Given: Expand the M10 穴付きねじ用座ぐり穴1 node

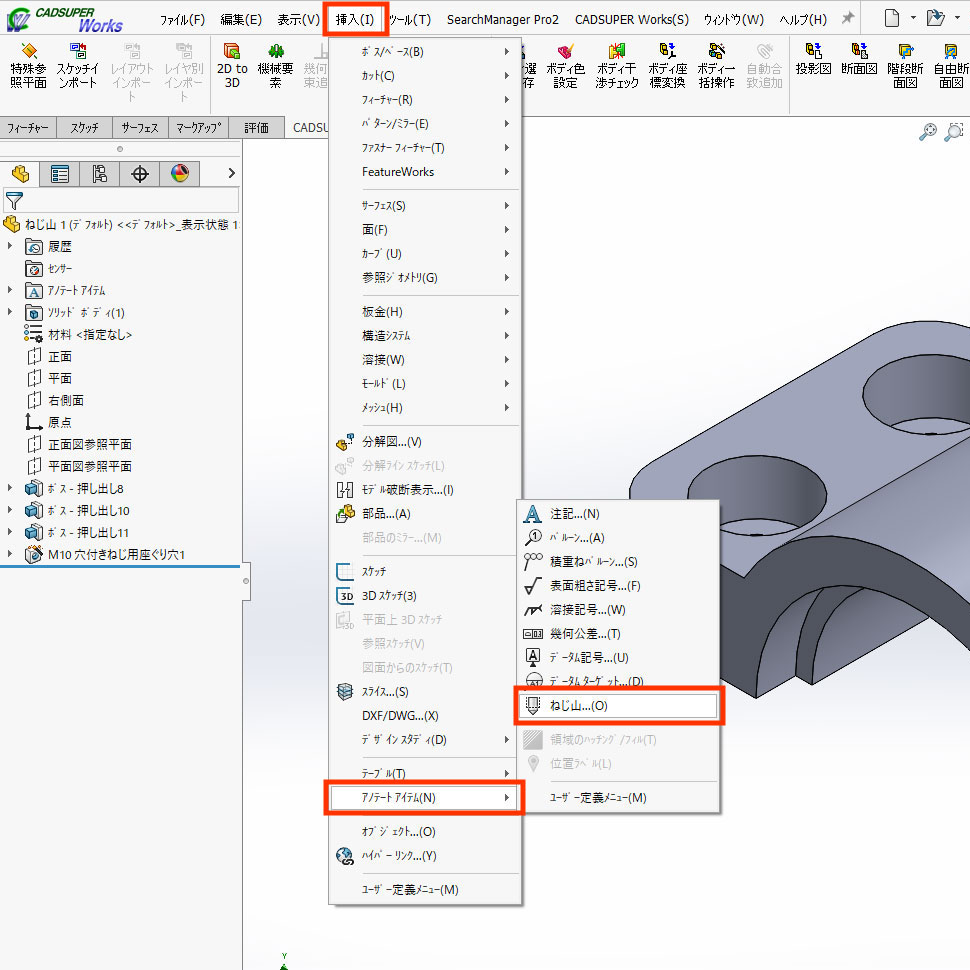Looking at the screenshot, I should [x=11, y=554].
